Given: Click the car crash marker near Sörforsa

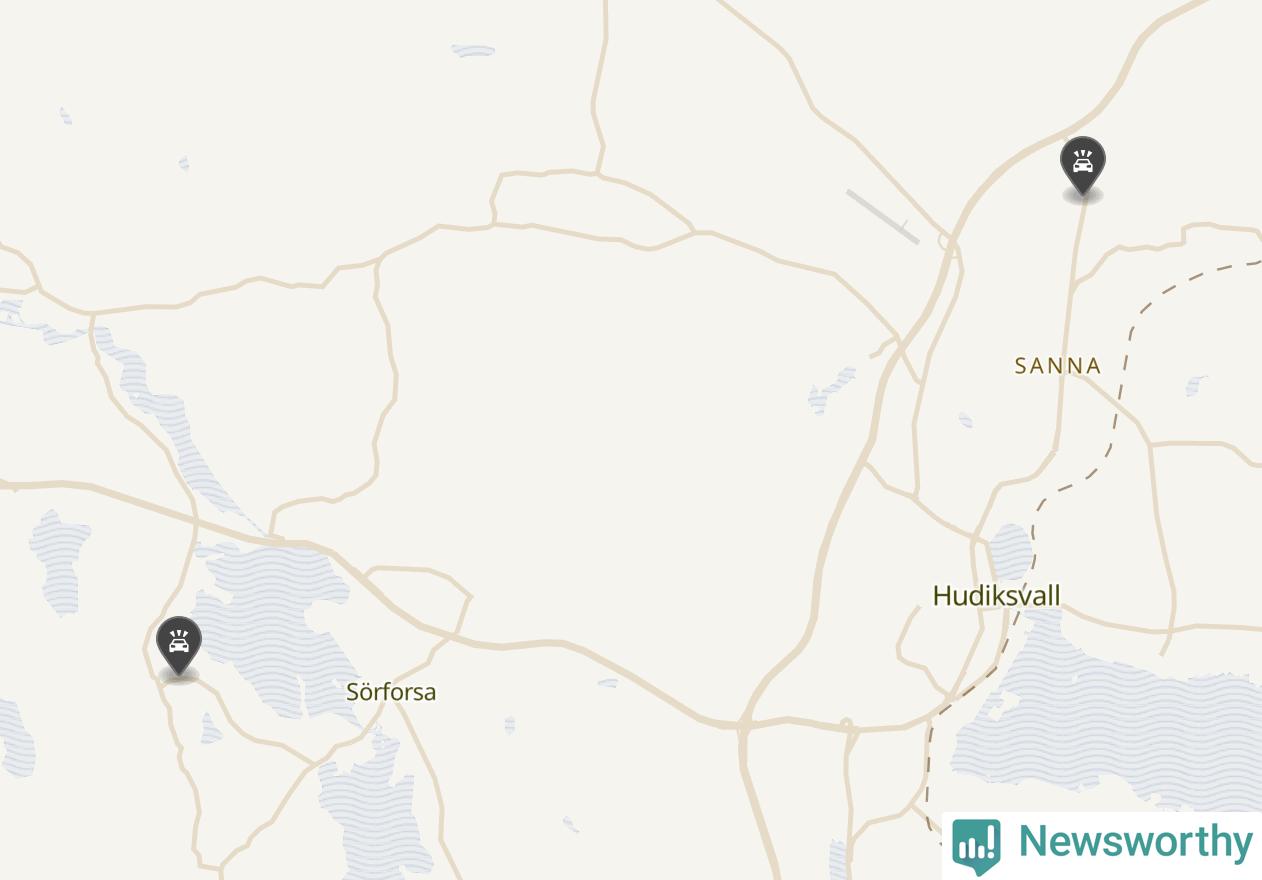Looking at the screenshot, I should (179, 647).
